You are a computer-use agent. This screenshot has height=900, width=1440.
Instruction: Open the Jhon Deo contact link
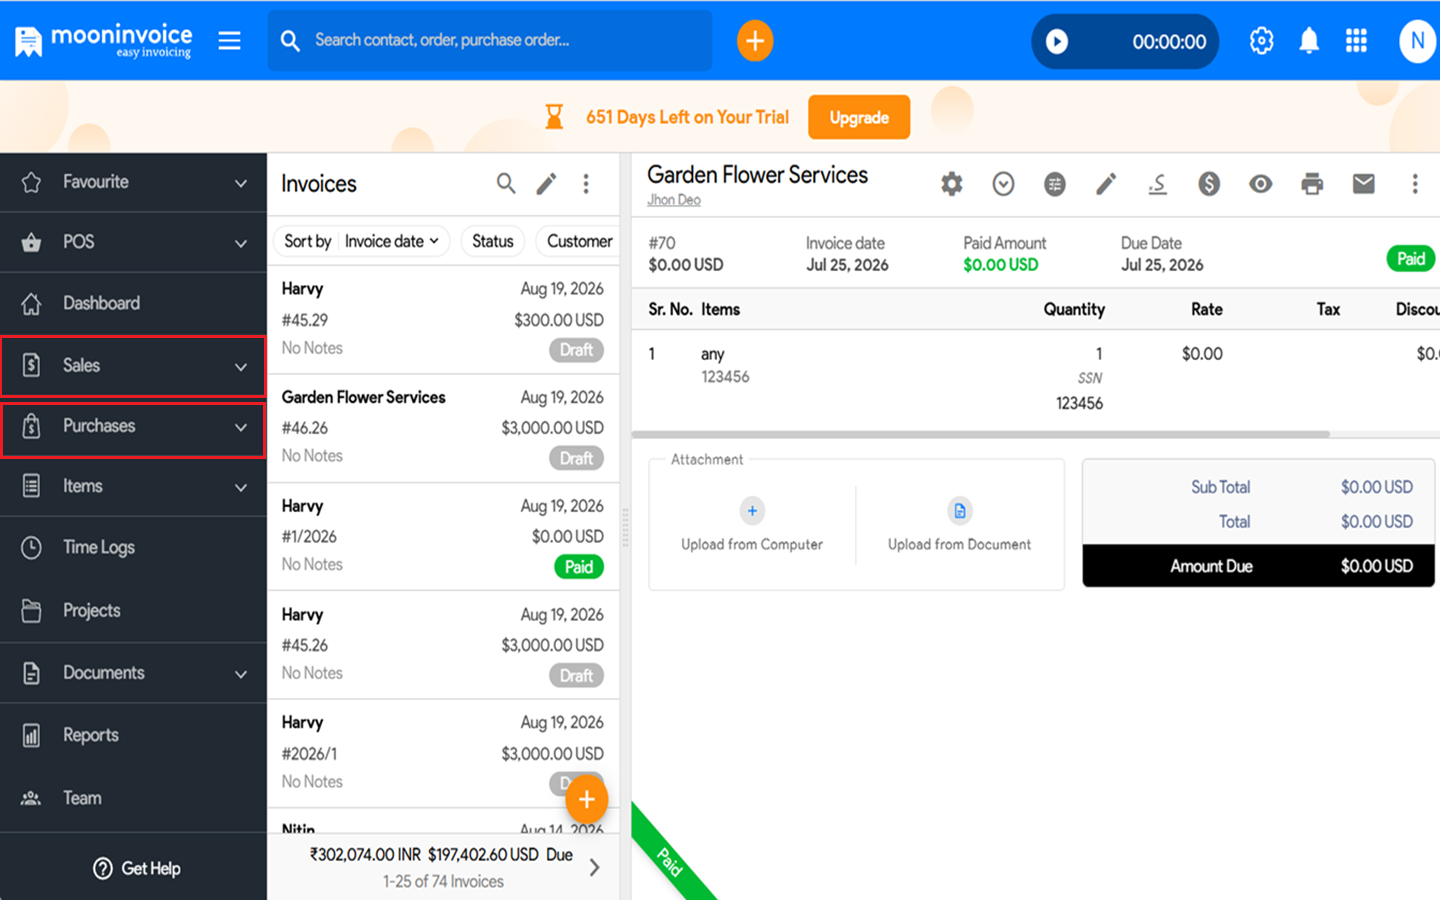674,200
